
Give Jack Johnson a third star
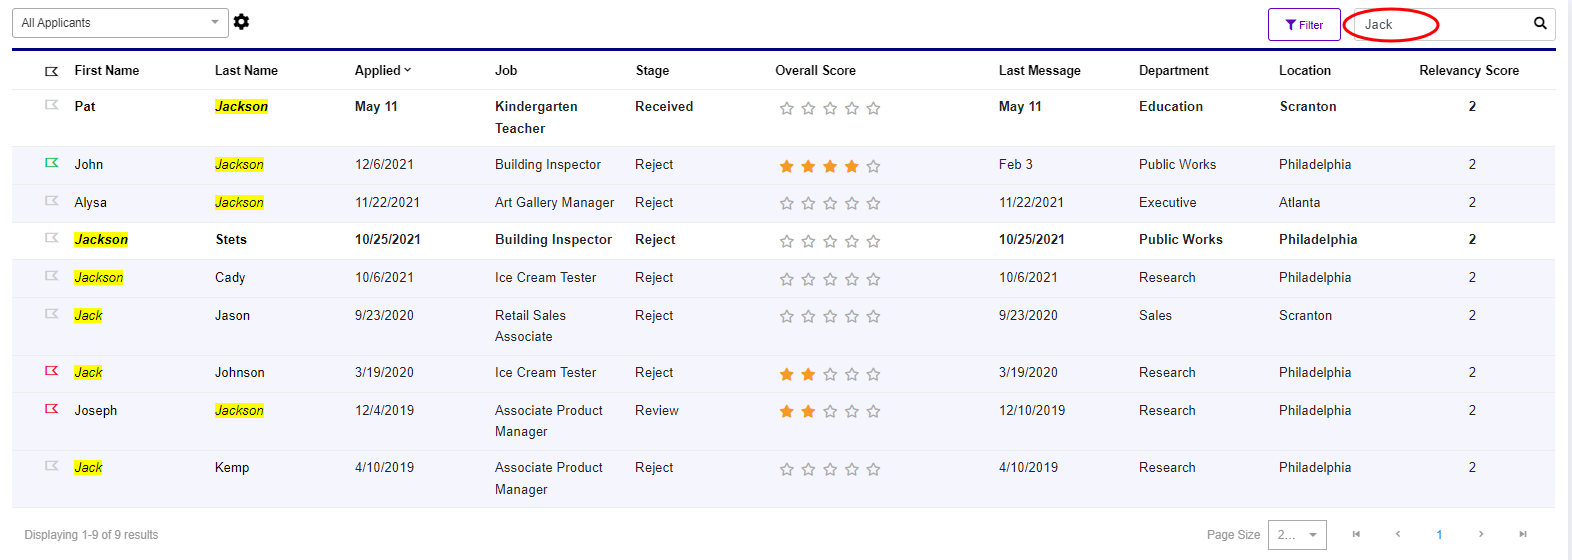(x=830, y=374)
